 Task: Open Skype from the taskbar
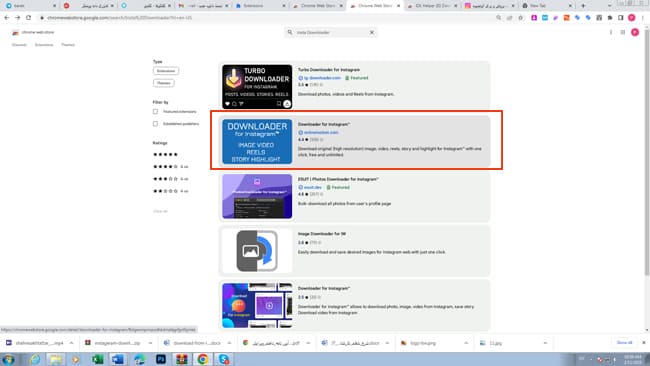point(224,359)
